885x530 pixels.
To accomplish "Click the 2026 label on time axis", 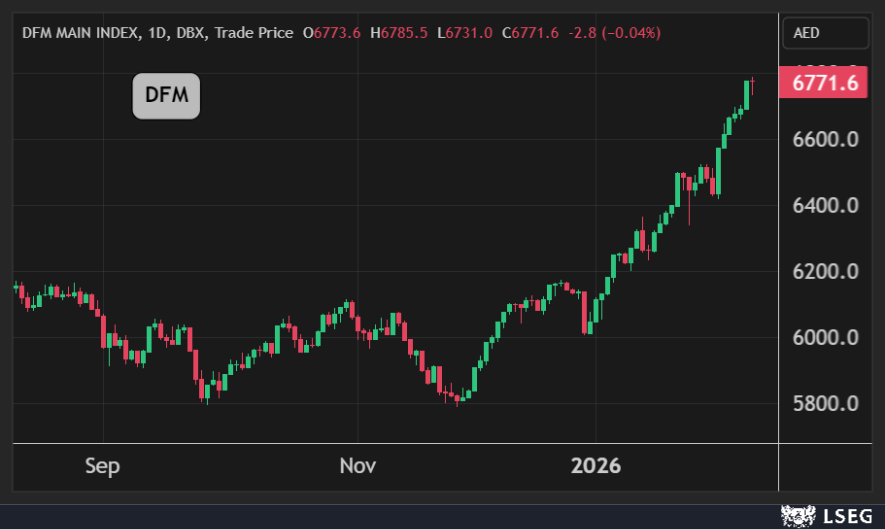I will [x=595, y=466].
